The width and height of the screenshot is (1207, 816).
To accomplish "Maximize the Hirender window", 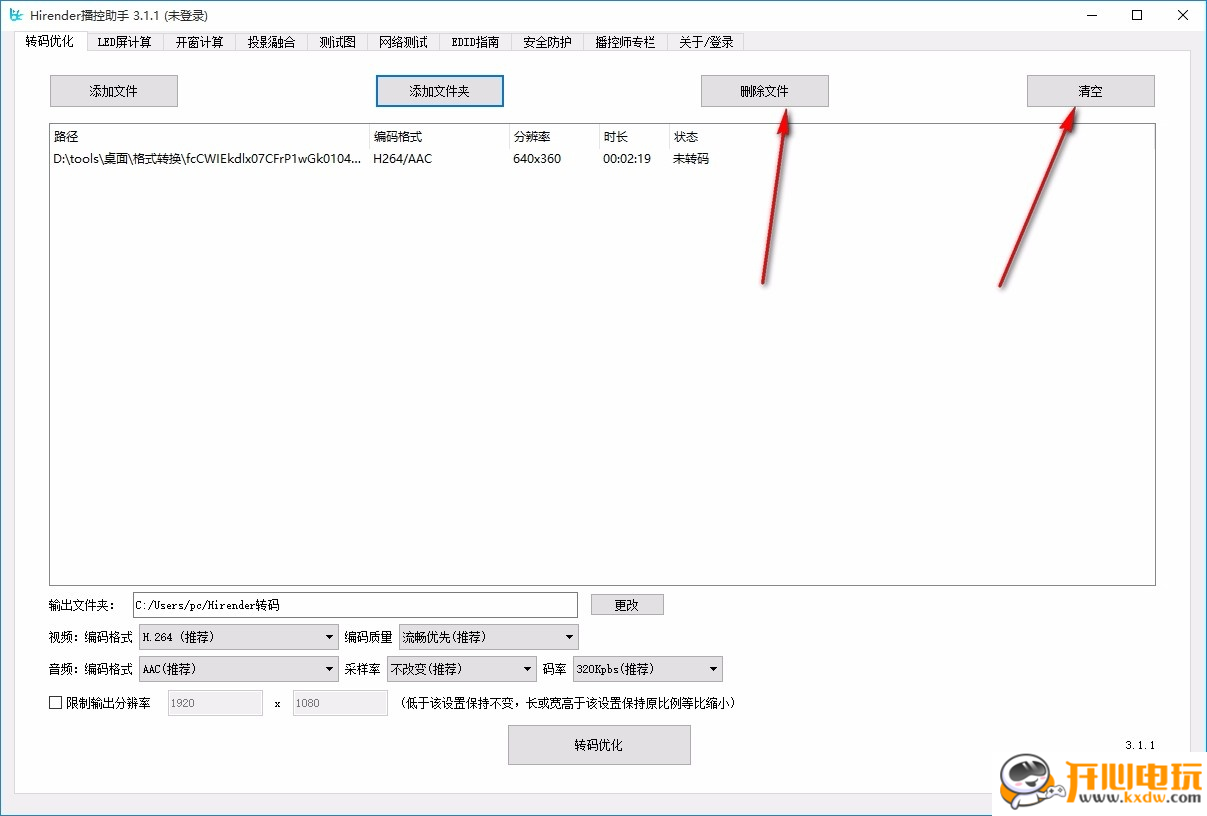I will point(1138,15).
